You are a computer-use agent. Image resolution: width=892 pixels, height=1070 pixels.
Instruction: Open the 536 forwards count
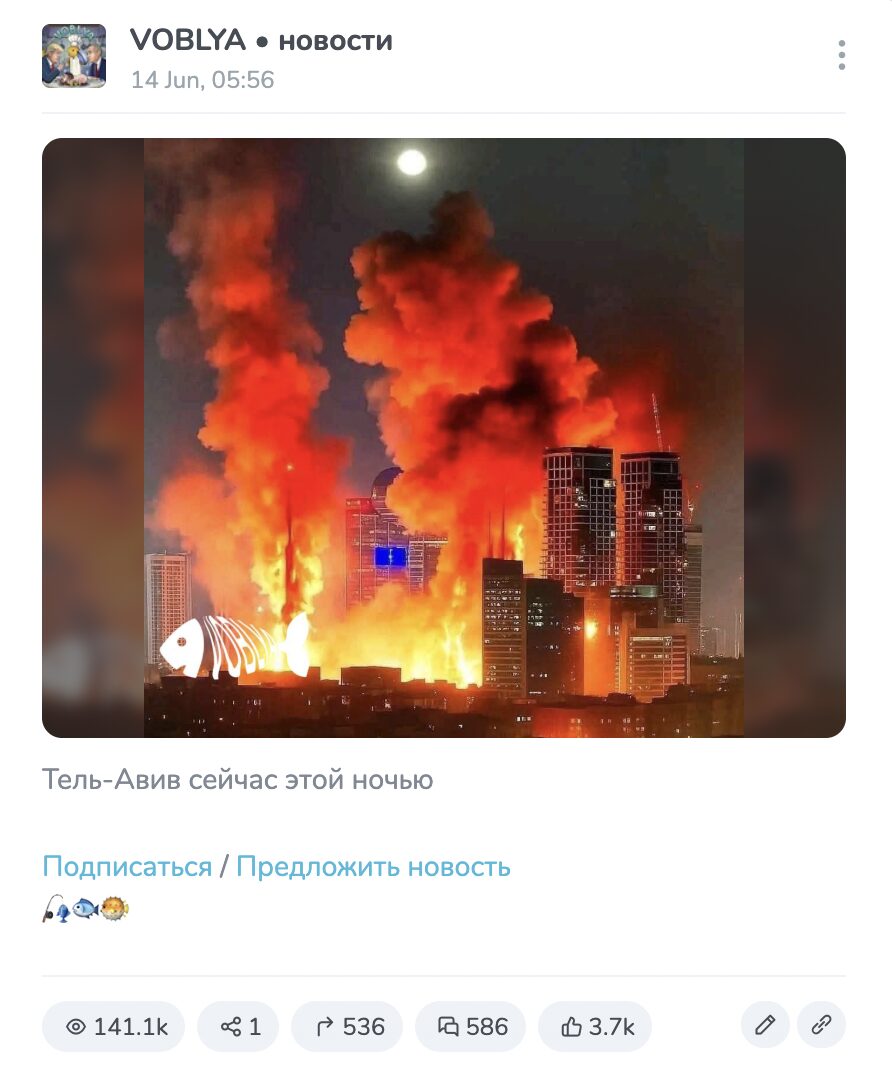364,1026
